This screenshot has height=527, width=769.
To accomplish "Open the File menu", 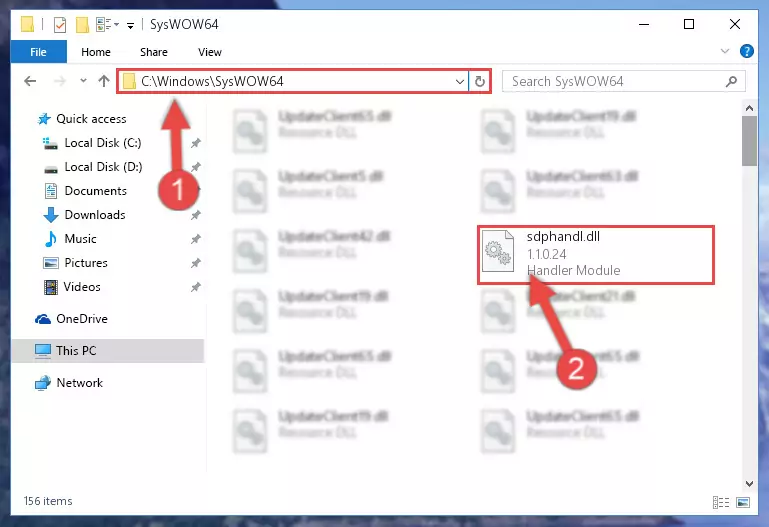I will point(38,52).
